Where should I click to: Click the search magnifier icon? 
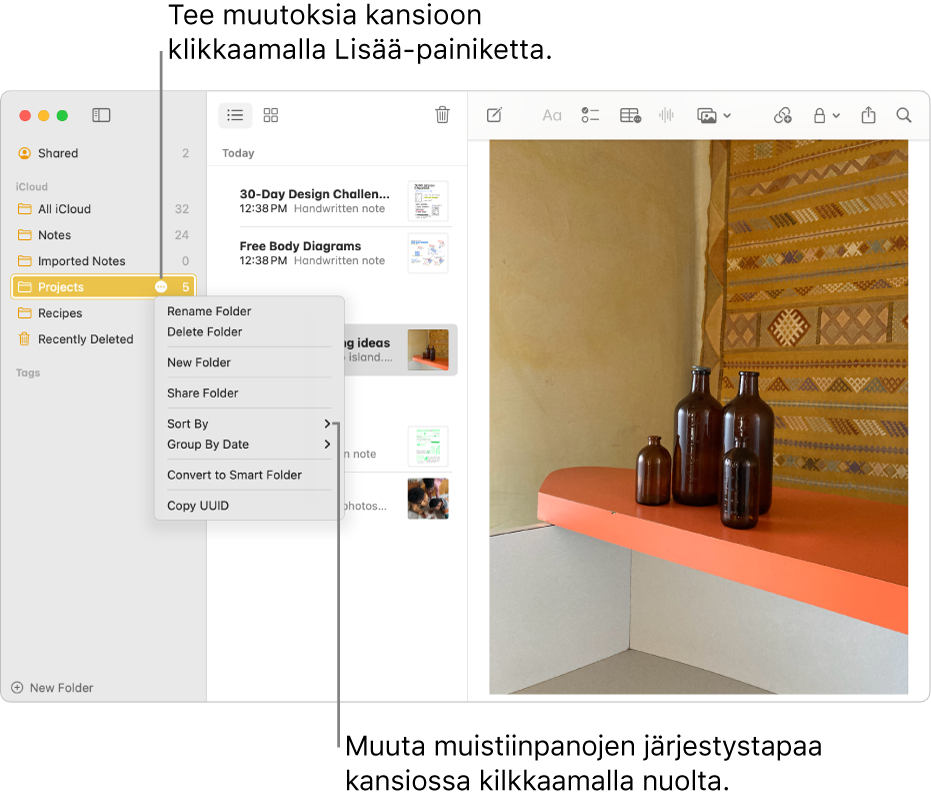(904, 116)
